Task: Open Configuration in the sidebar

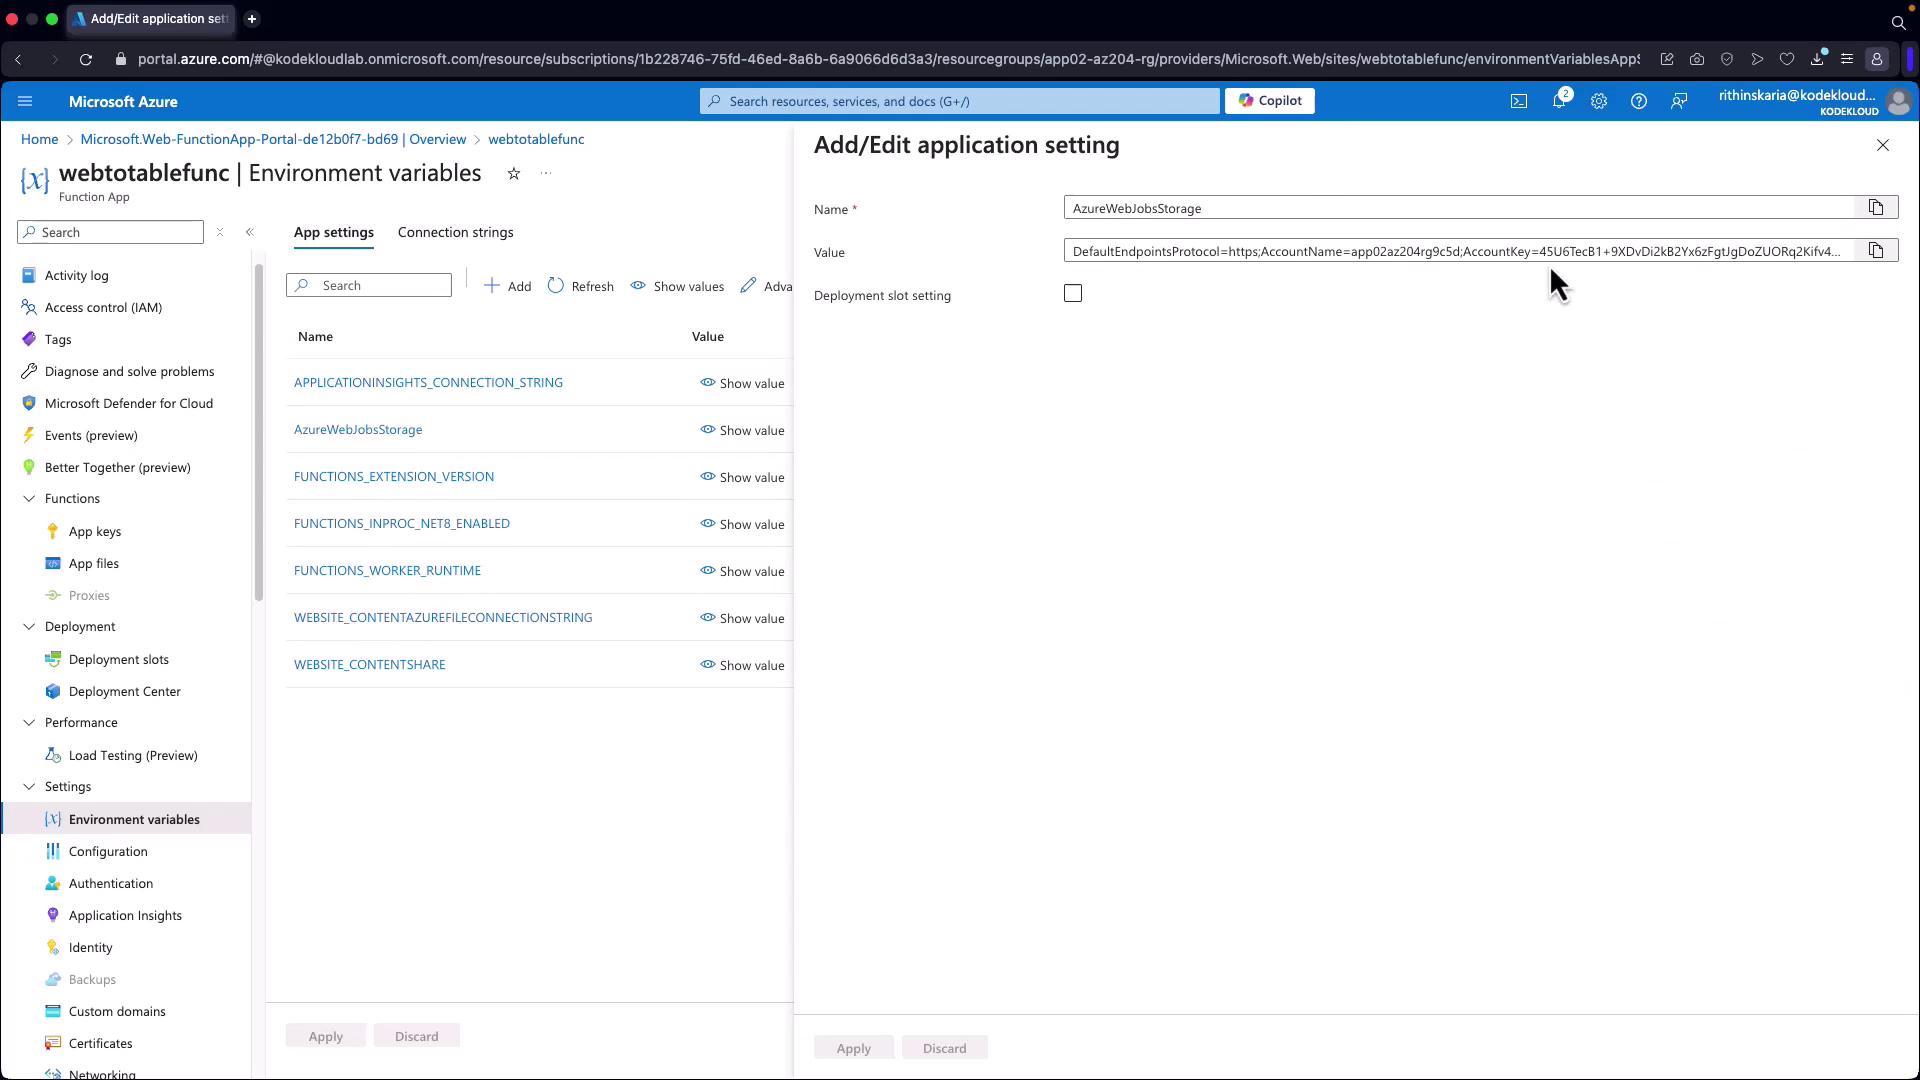Action: pyautogui.click(x=108, y=851)
